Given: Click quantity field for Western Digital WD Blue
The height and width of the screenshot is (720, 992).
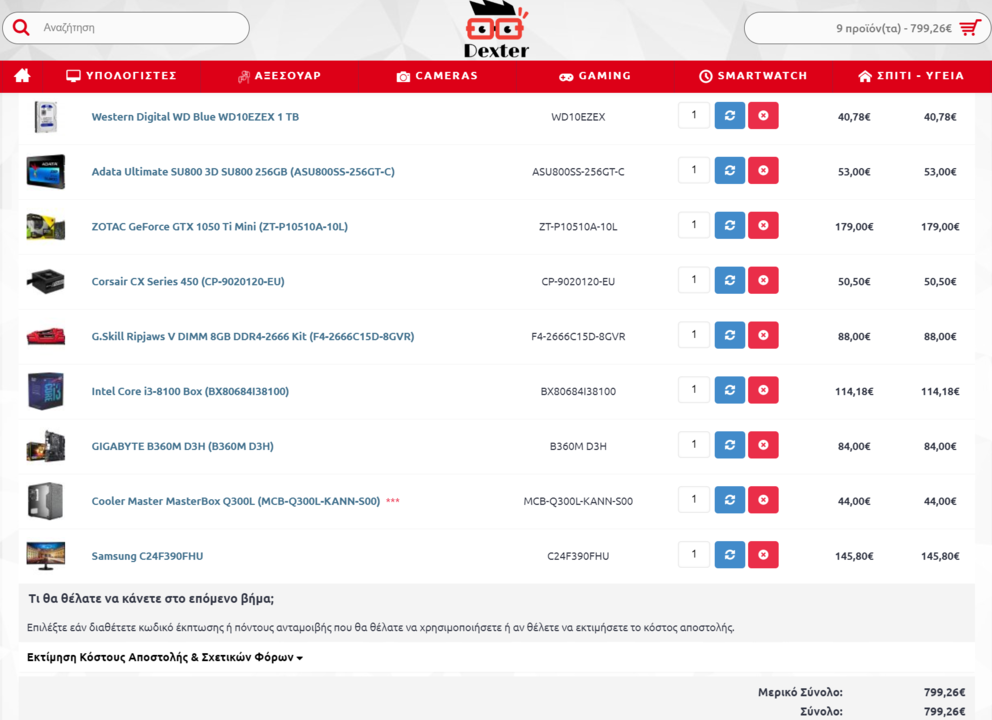Looking at the screenshot, I should pyautogui.click(x=694, y=115).
